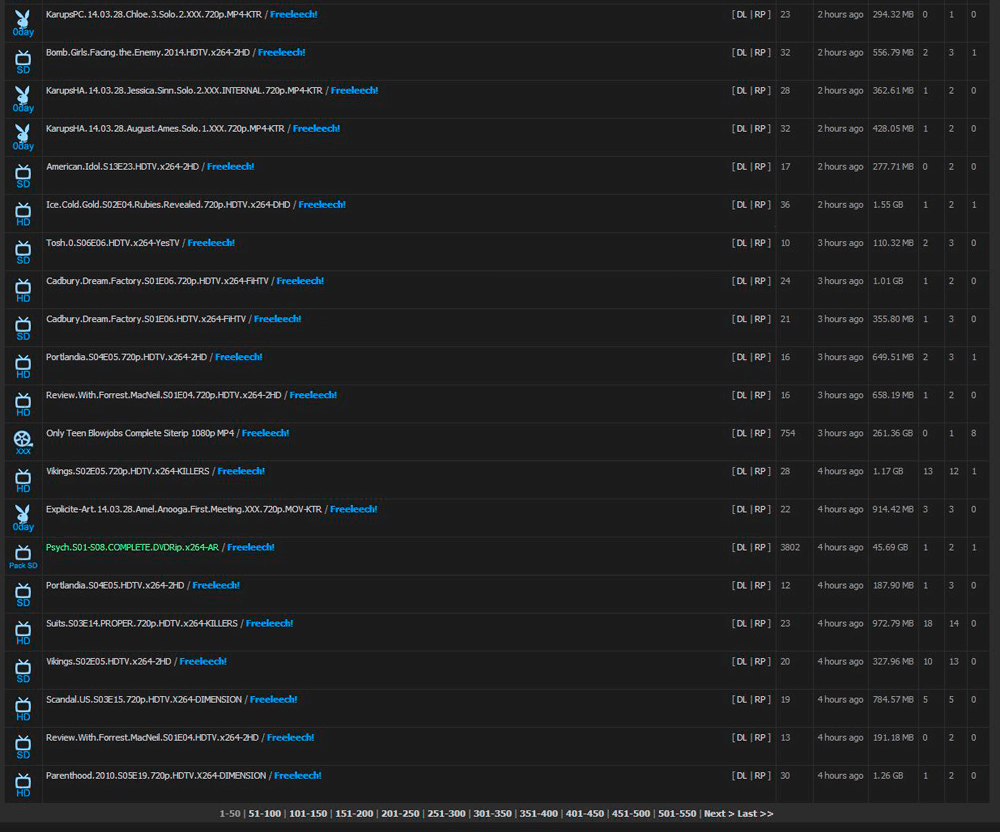Go to page 451-500
The height and width of the screenshot is (832, 1000).
[x=631, y=814]
